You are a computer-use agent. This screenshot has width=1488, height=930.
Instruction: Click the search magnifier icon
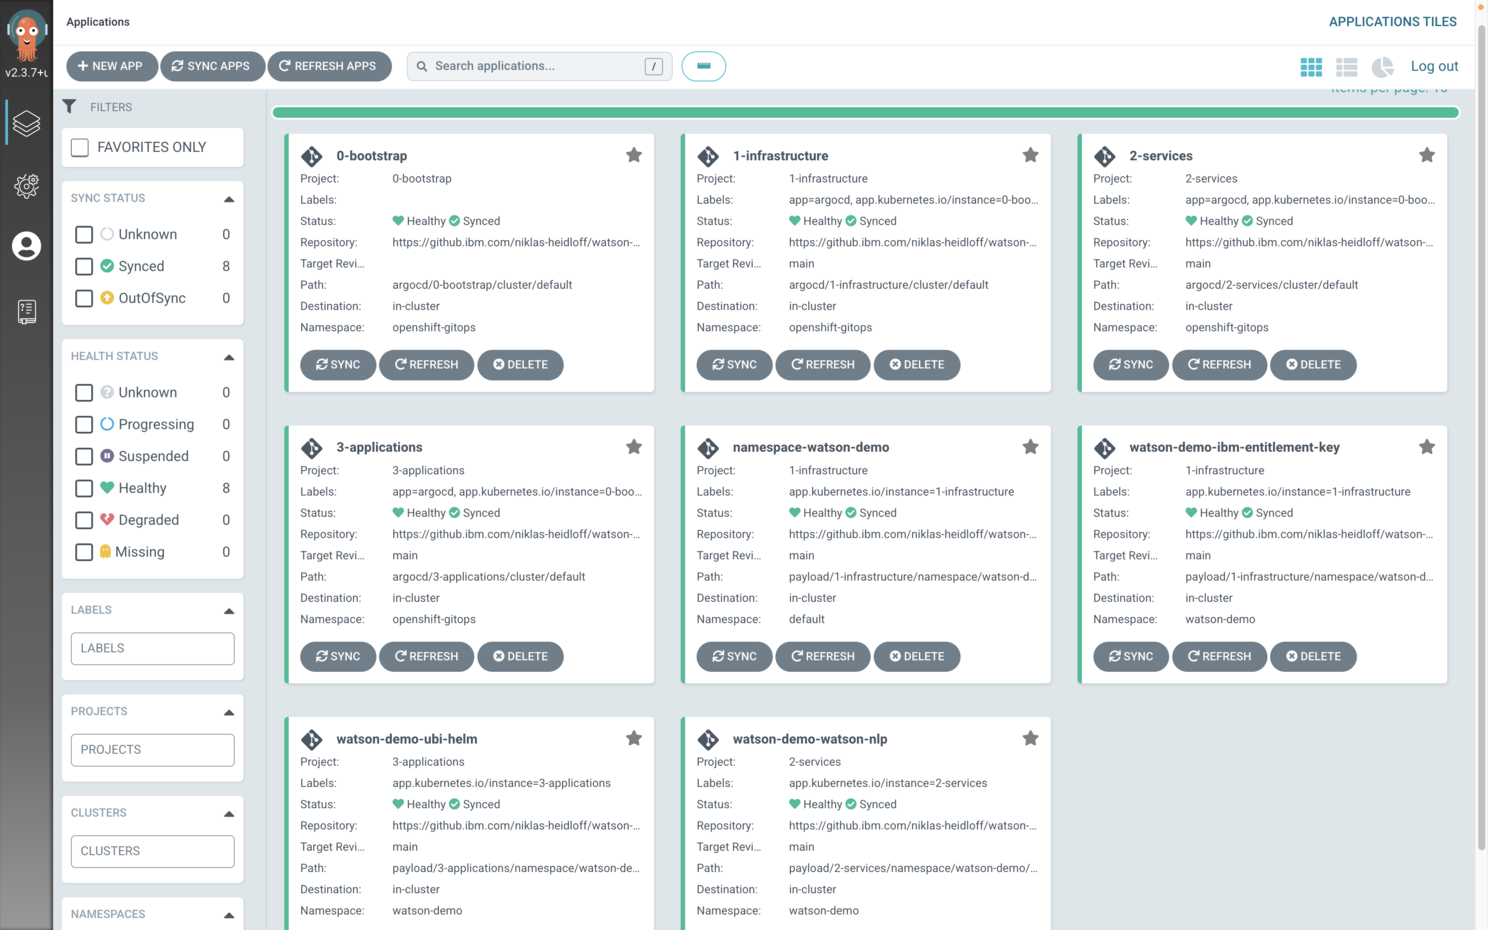click(x=422, y=66)
